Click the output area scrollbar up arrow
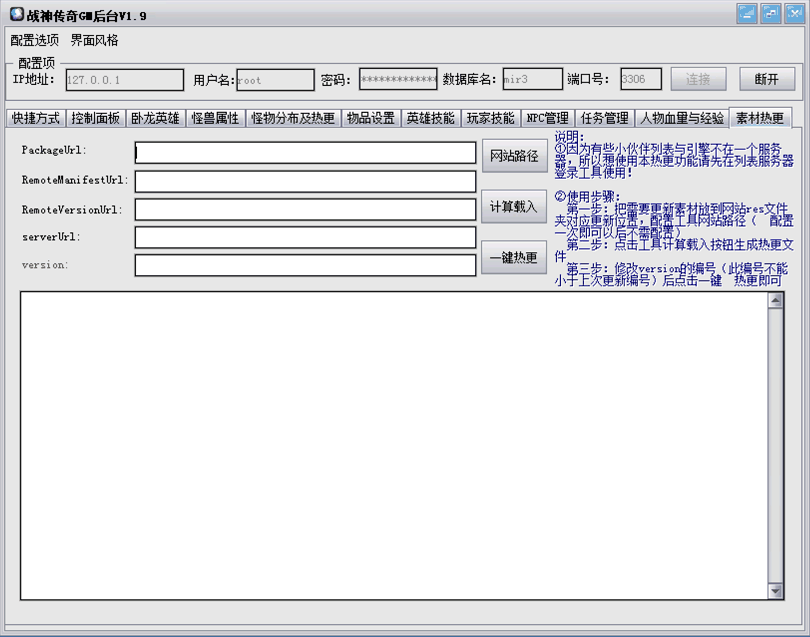This screenshot has height=637, width=810. point(775,301)
